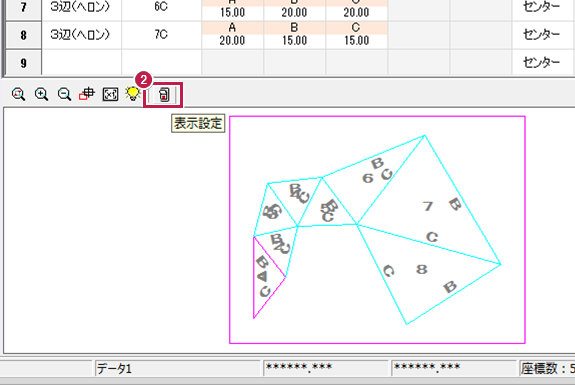The width and height of the screenshot is (575, 385).
Task: Fit entire drawing with zoom-all icon
Action: (110, 94)
